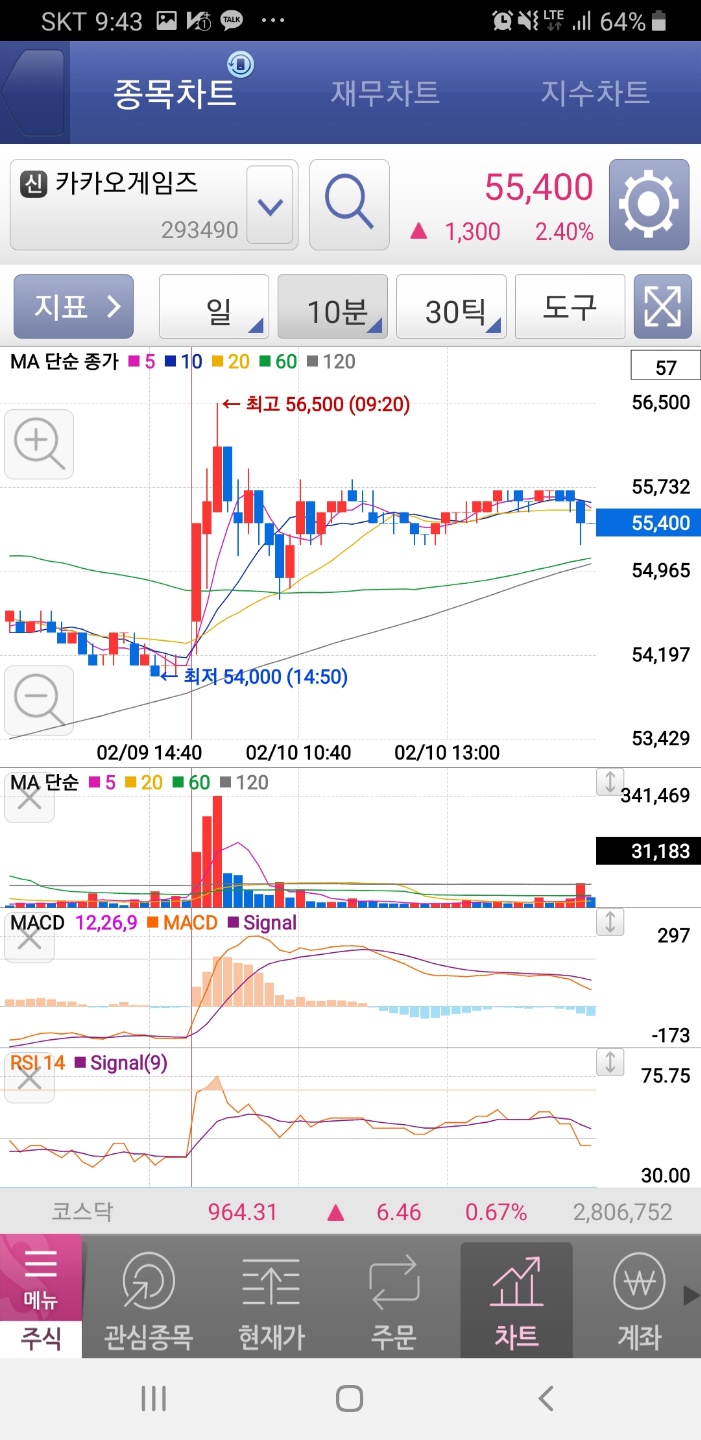This screenshot has width=701, height=1440.
Task: Tap Signal(9) legend in RSI panel
Action: [120, 1062]
